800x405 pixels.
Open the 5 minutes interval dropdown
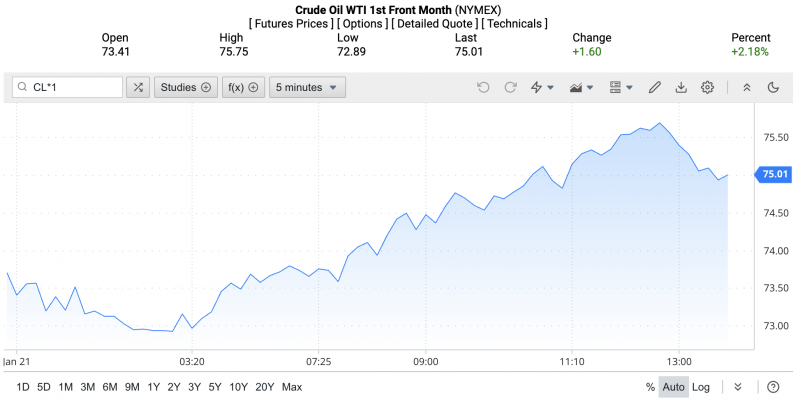click(x=307, y=87)
